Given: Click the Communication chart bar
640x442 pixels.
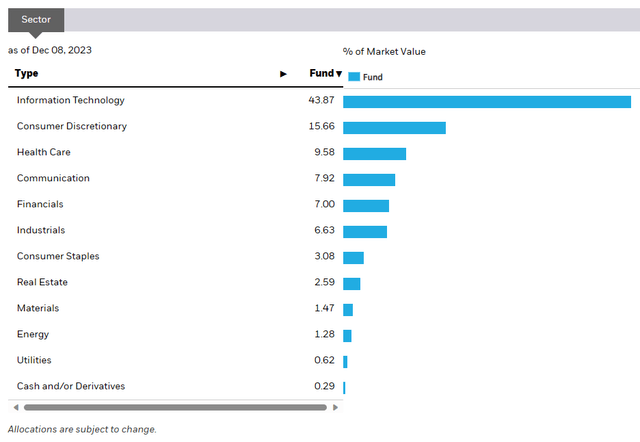Looking at the screenshot, I should point(369,180).
